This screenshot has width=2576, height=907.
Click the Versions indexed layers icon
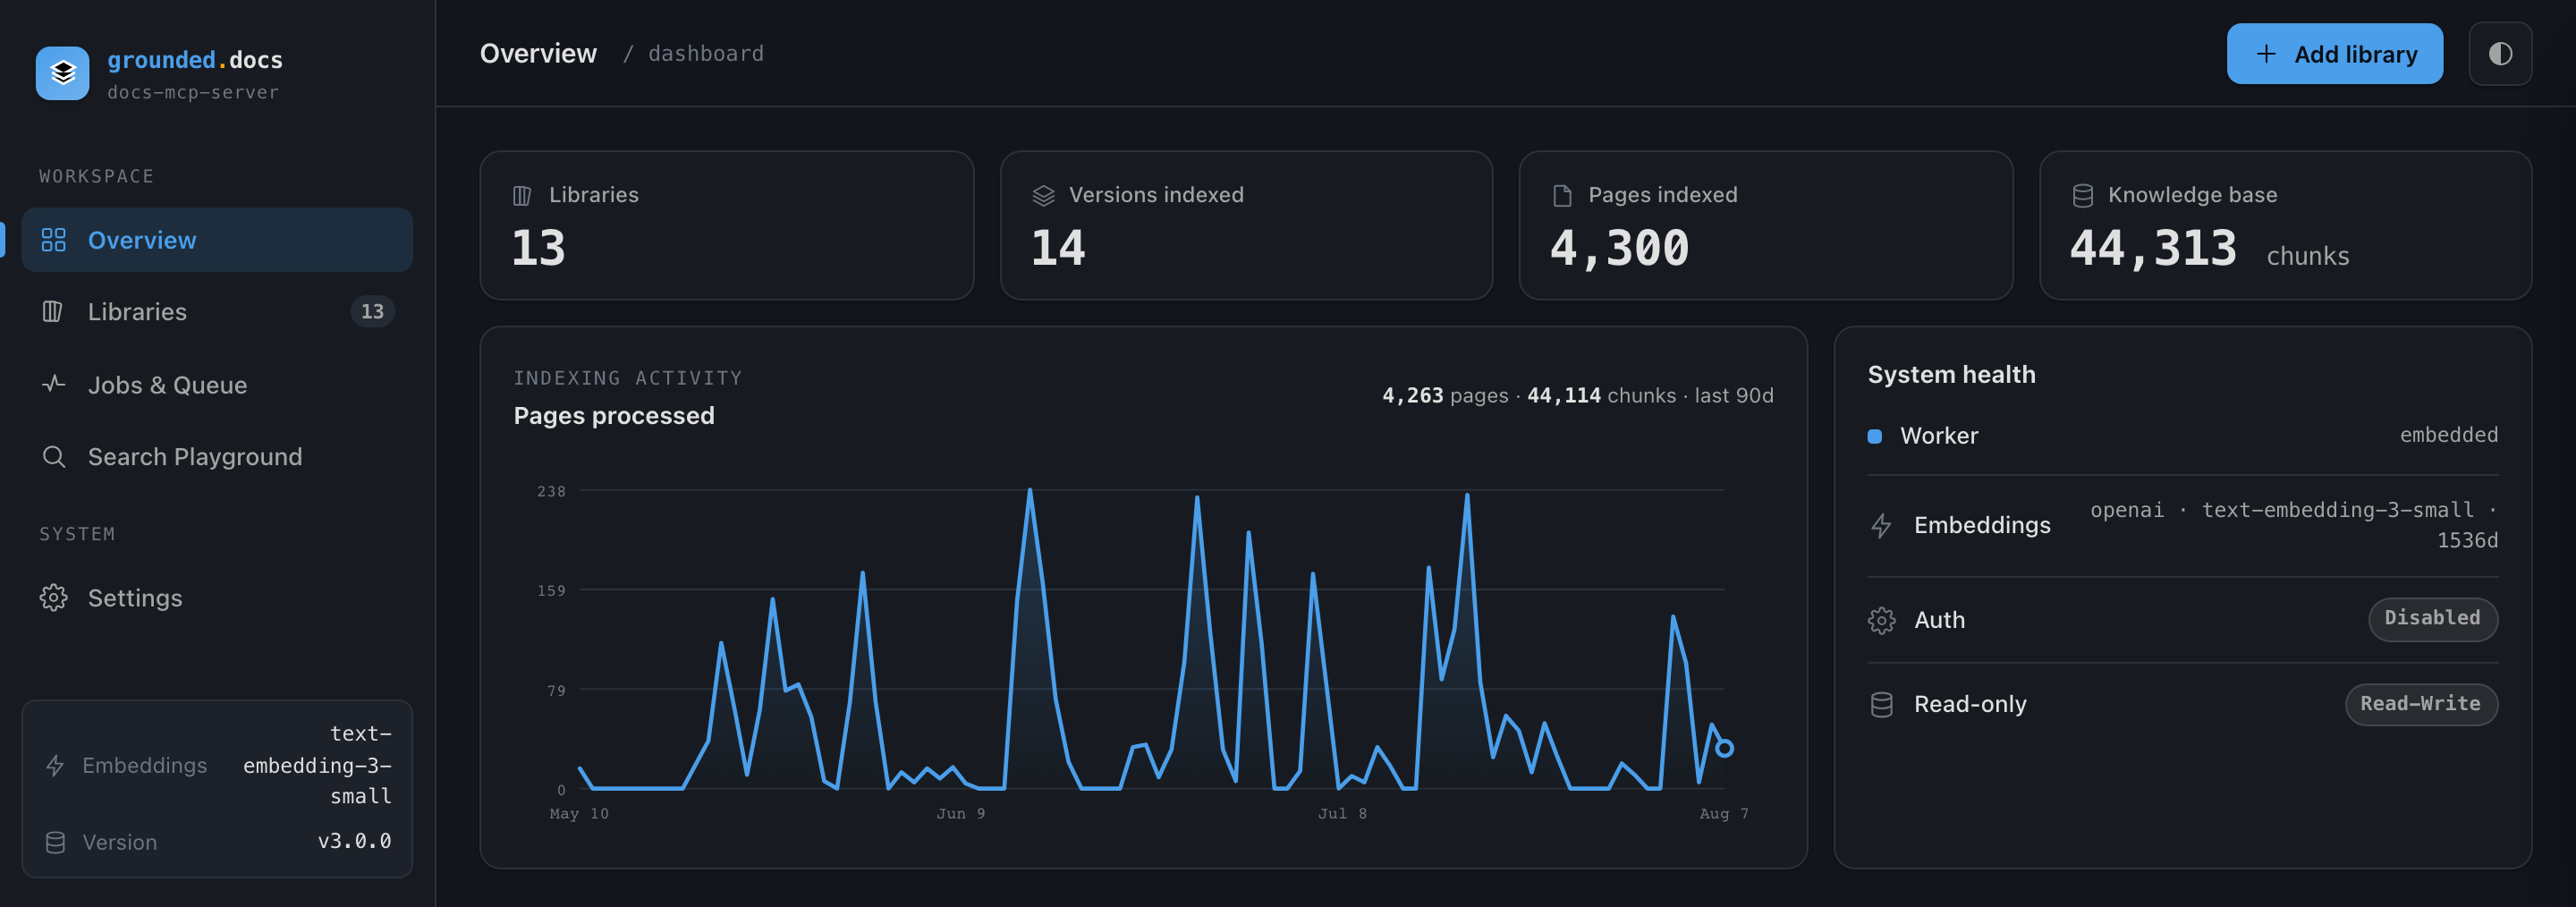click(x=1043, y=196)
